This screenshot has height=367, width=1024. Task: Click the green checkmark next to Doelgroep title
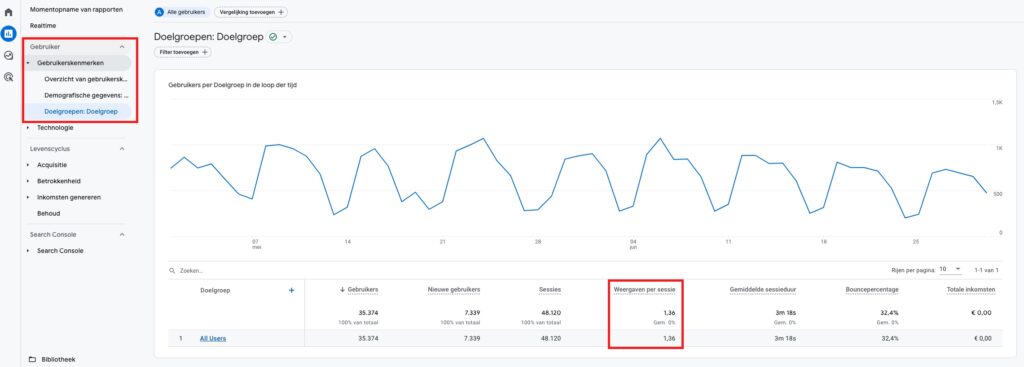272,37
